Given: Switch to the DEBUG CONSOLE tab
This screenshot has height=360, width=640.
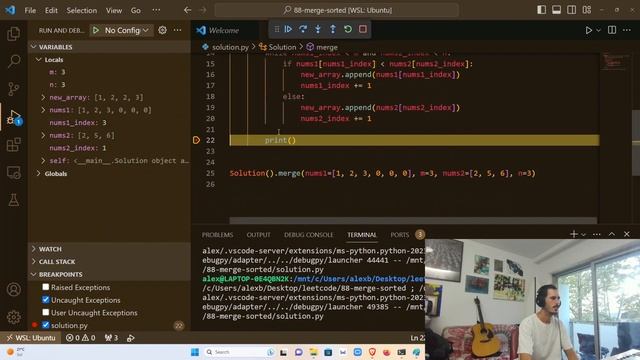Looking at the screenshot, I should click(x=309, y=235).
